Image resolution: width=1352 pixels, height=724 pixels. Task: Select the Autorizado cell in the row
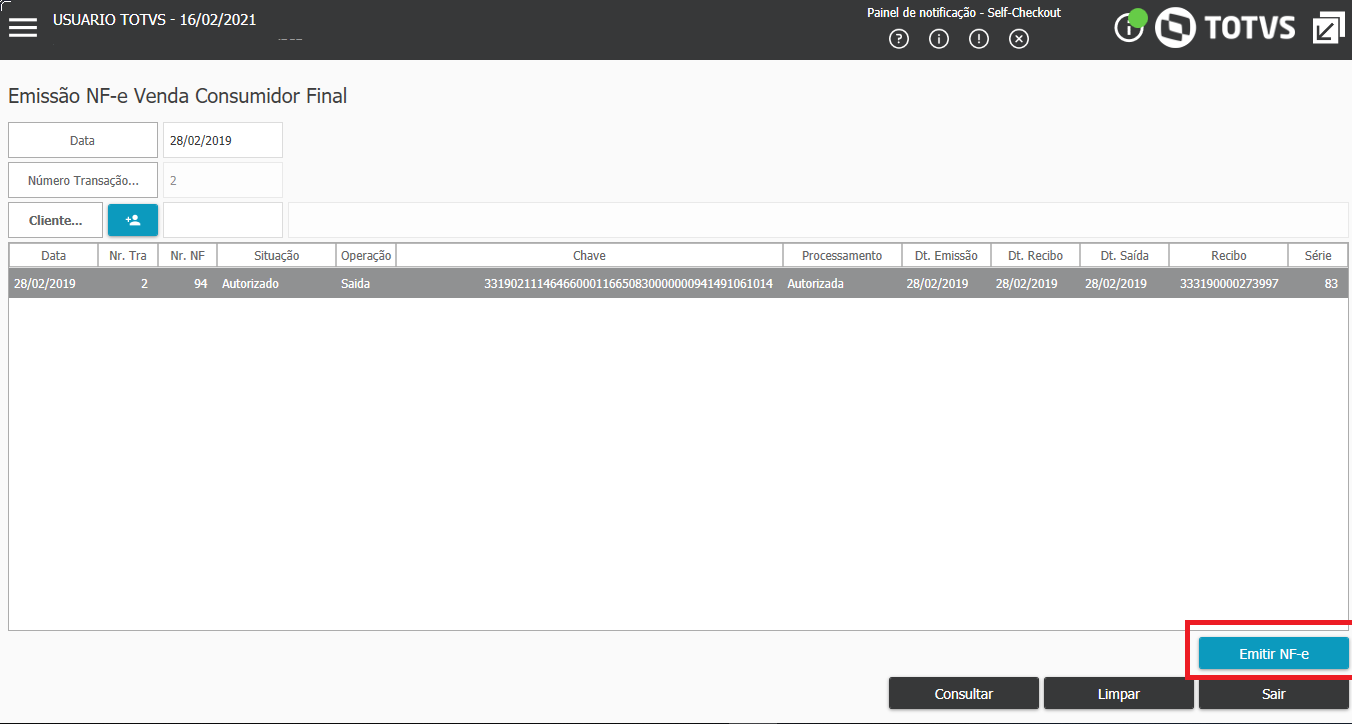click(277, 284)
